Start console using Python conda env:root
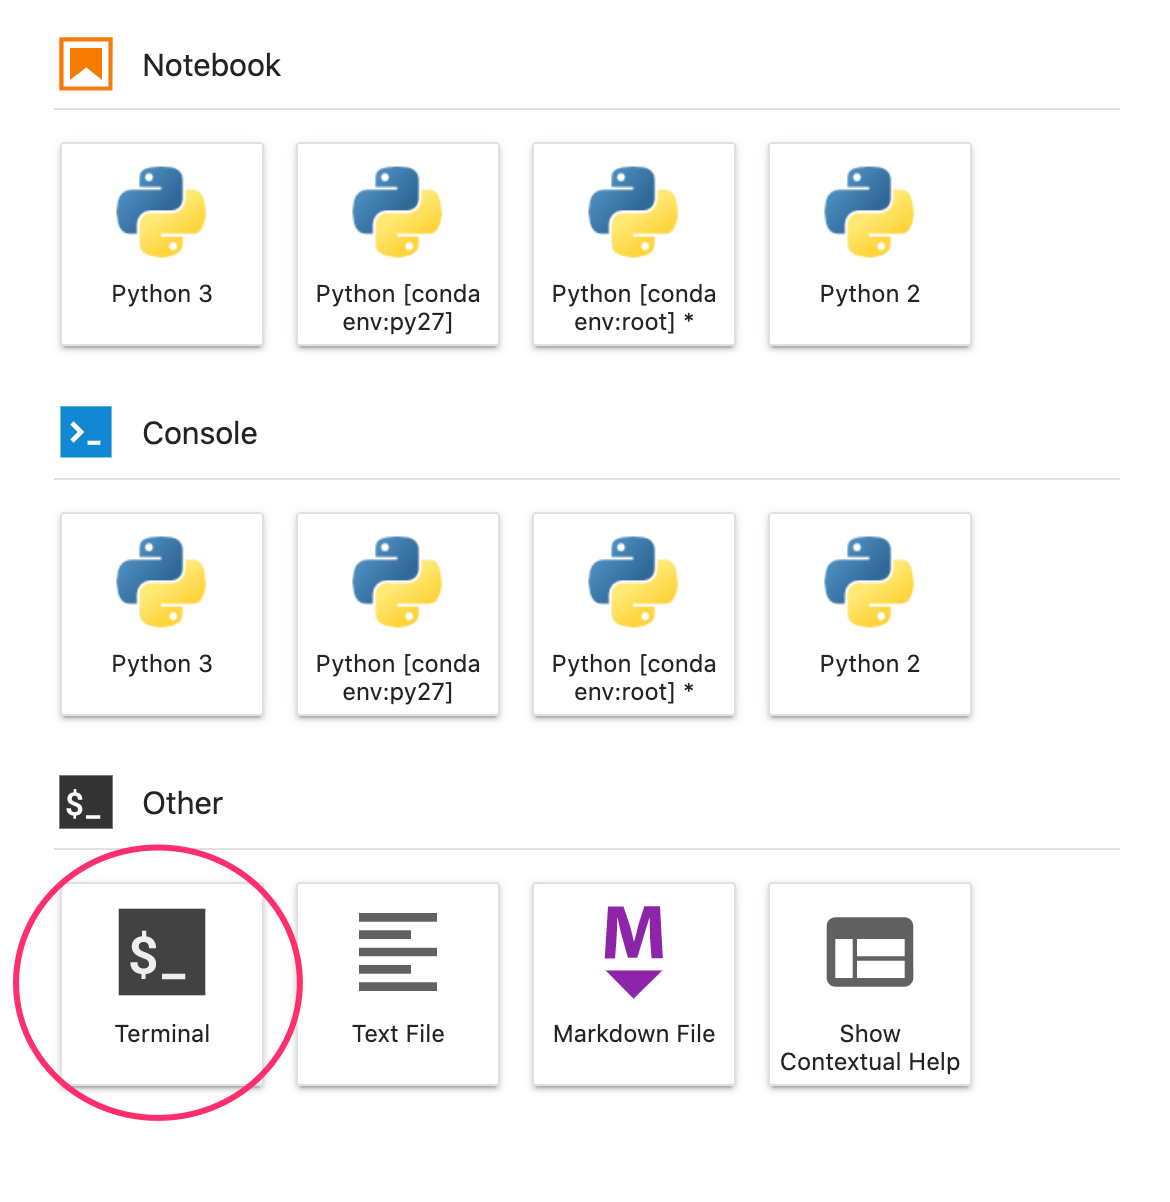The height and width of the screenshot is (1202, 1170). point(634,614)
